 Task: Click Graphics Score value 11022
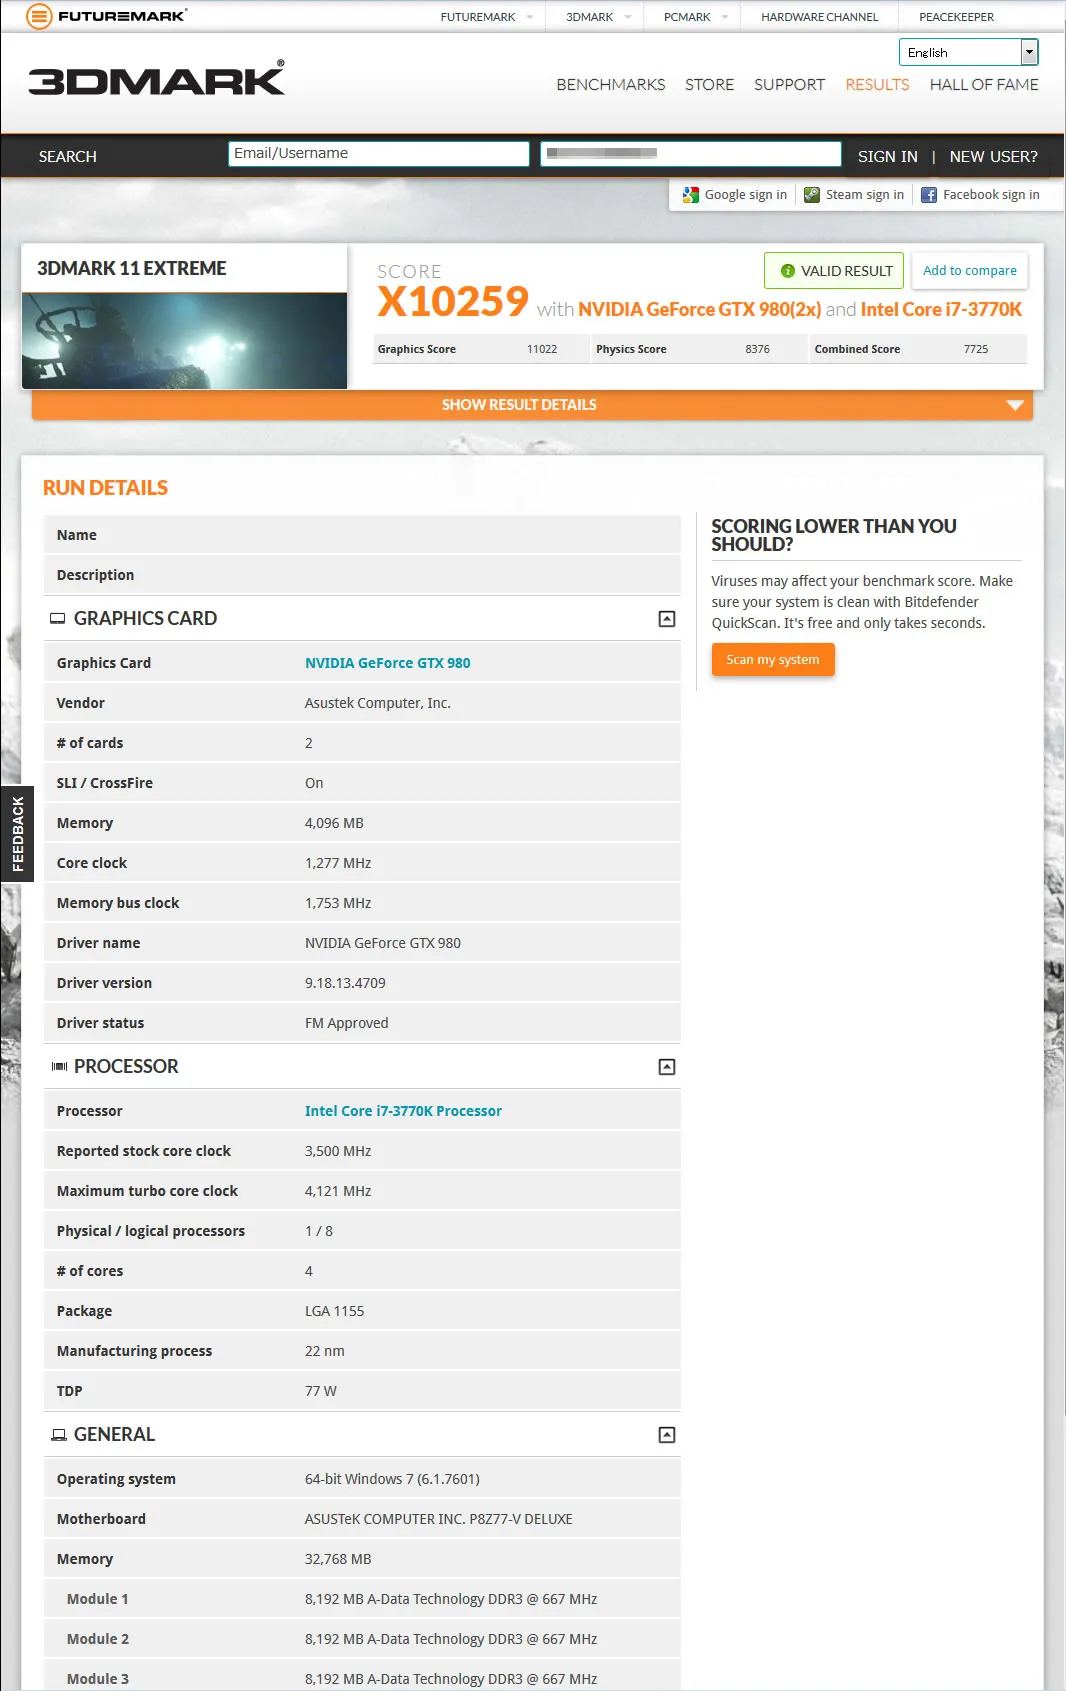tap(542, 349)
